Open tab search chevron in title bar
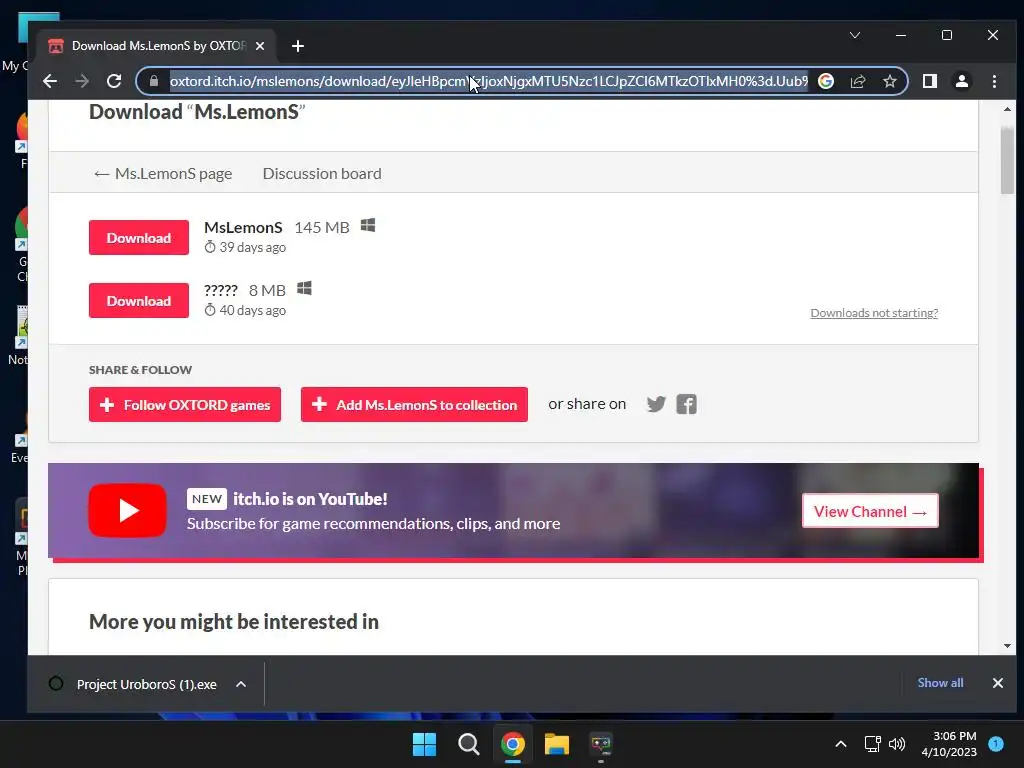 pyautogui.click(x=854, y=35)
